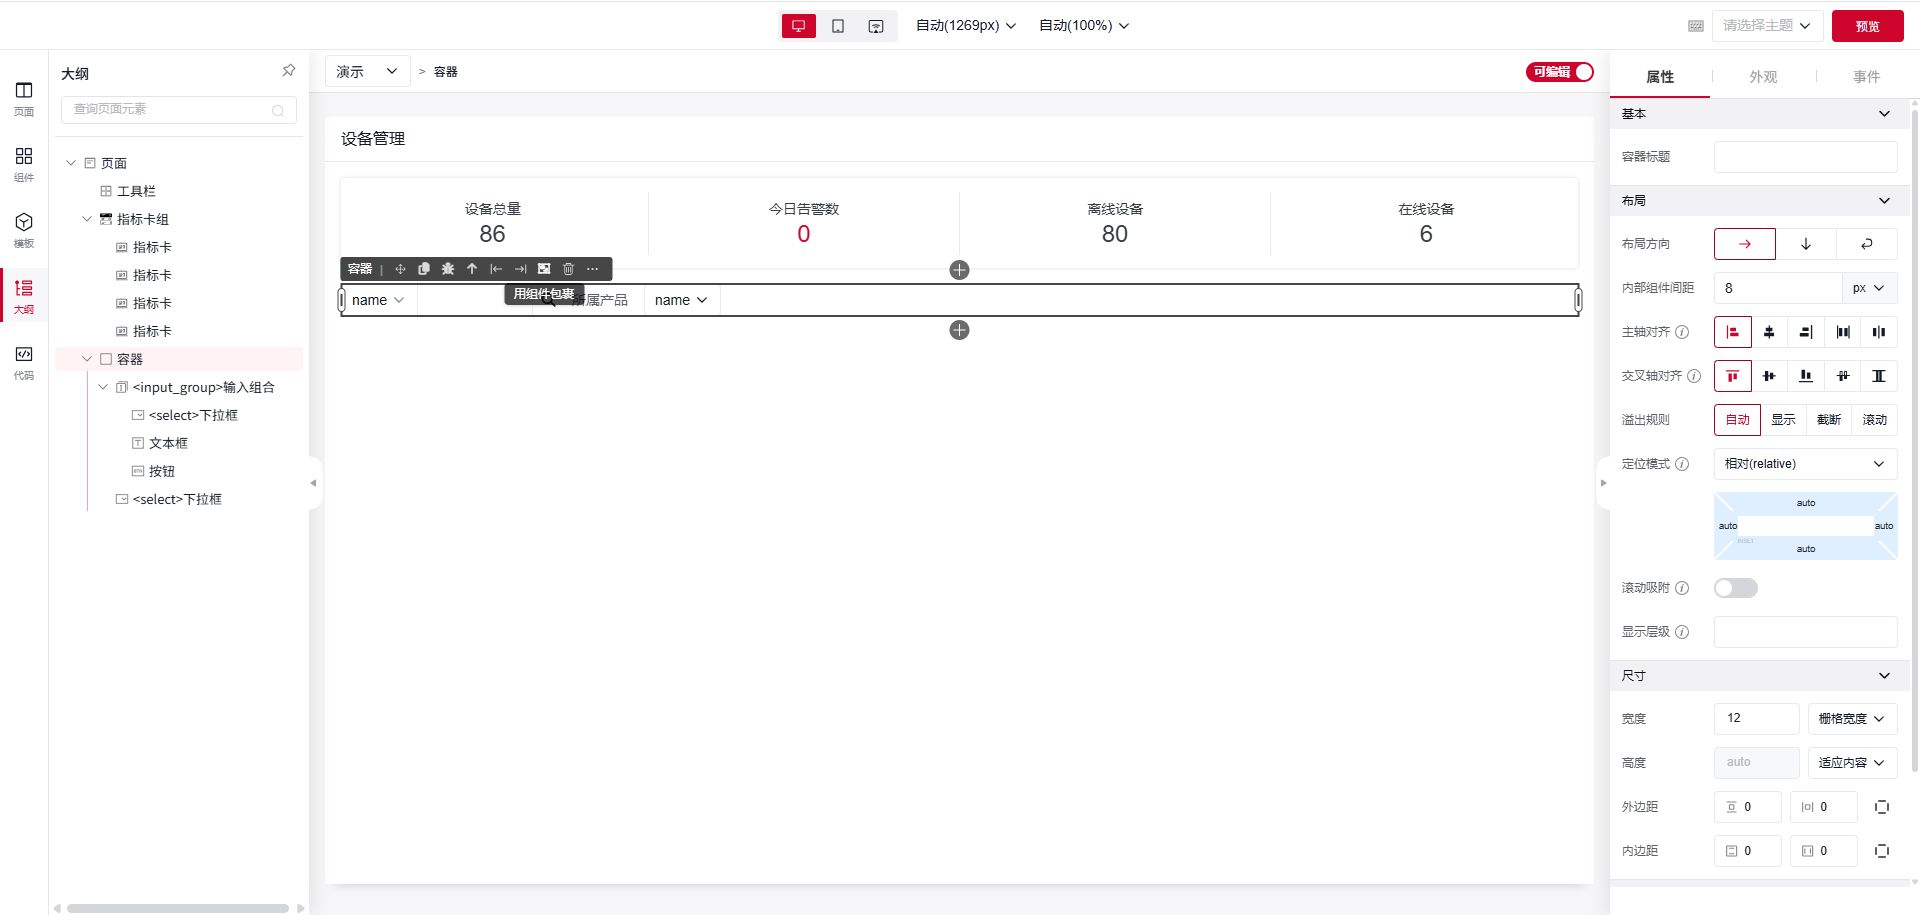Delete the container using the trash icon
1920x915 pixels.
point(568,269)
